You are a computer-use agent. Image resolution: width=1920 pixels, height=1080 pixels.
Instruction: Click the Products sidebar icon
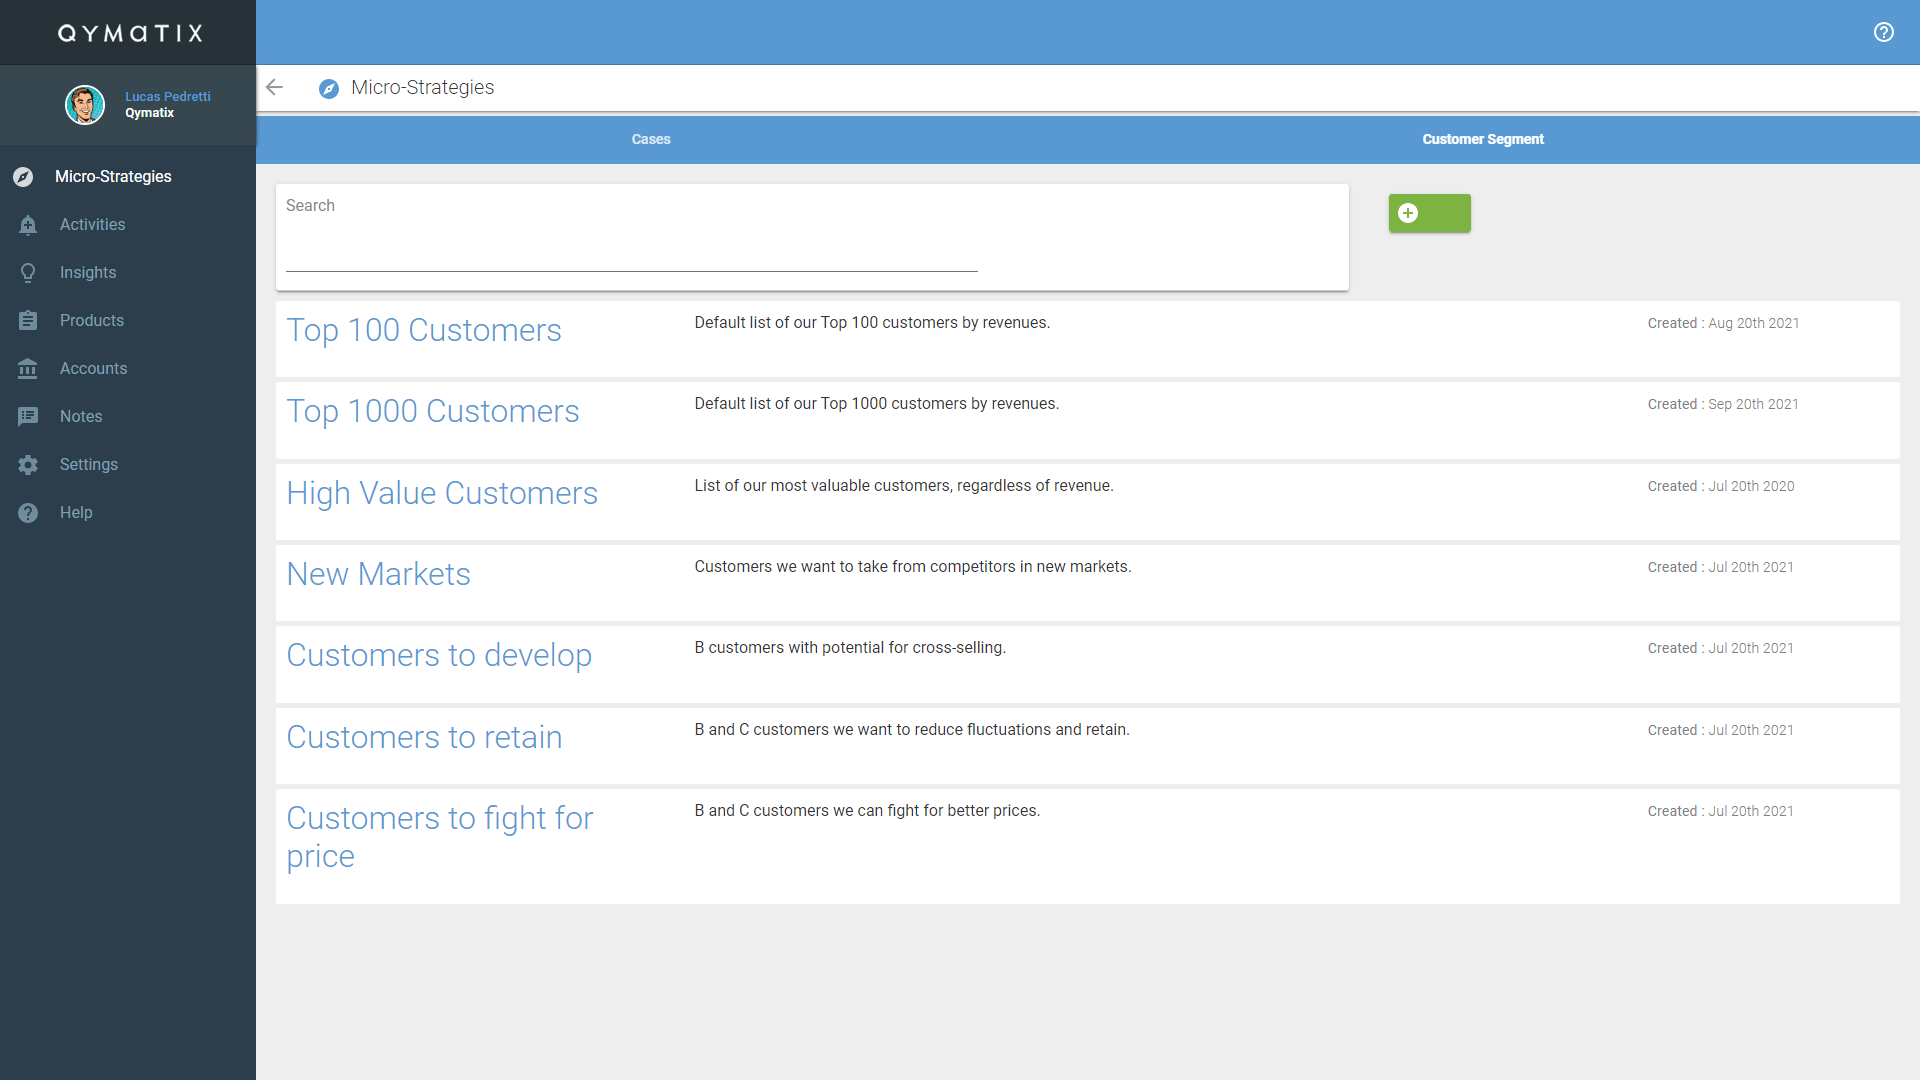[x=26, y=320]
